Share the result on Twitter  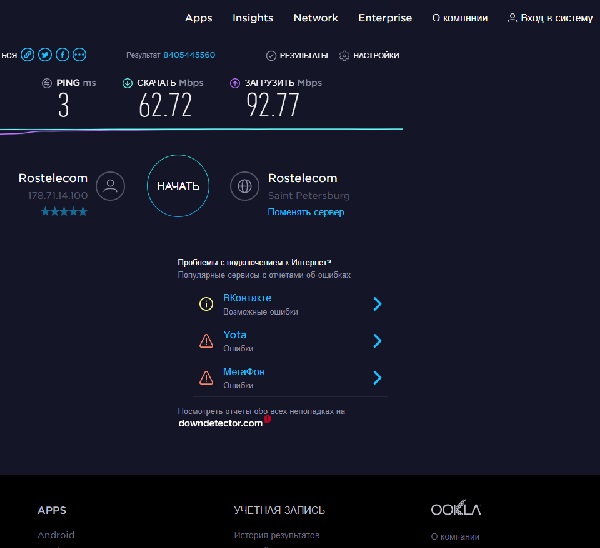coord(45,55)
